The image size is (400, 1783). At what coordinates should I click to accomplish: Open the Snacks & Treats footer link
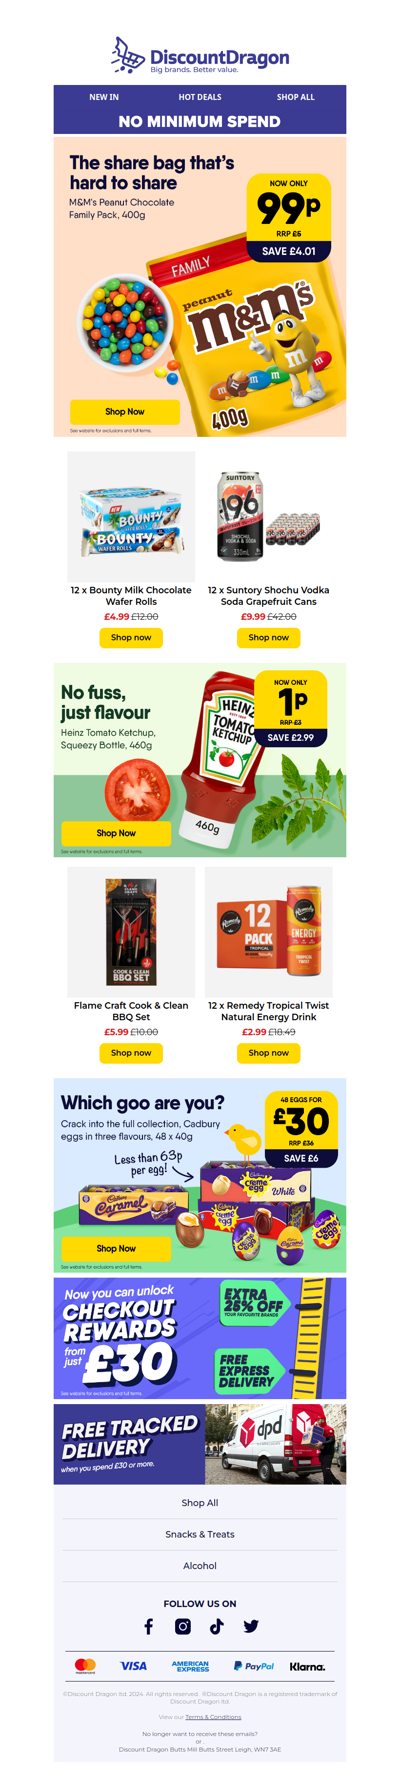click(200, 1534)
